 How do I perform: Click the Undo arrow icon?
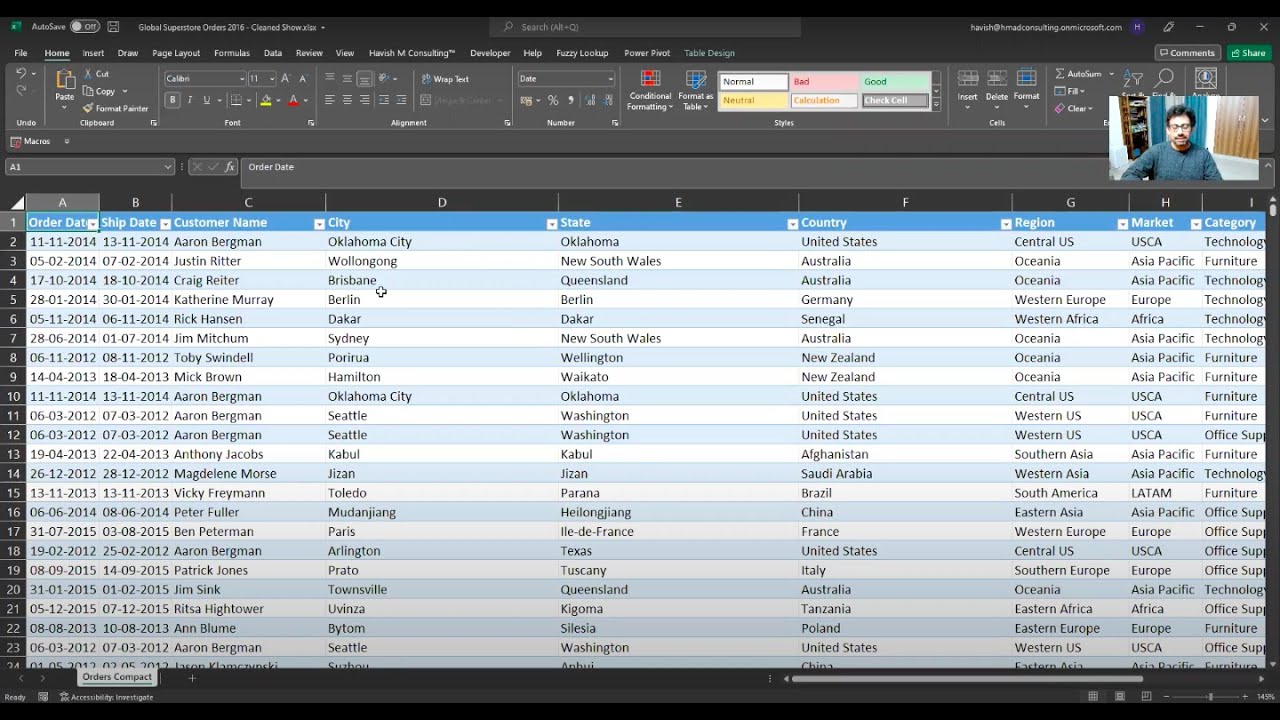[21, 74]
